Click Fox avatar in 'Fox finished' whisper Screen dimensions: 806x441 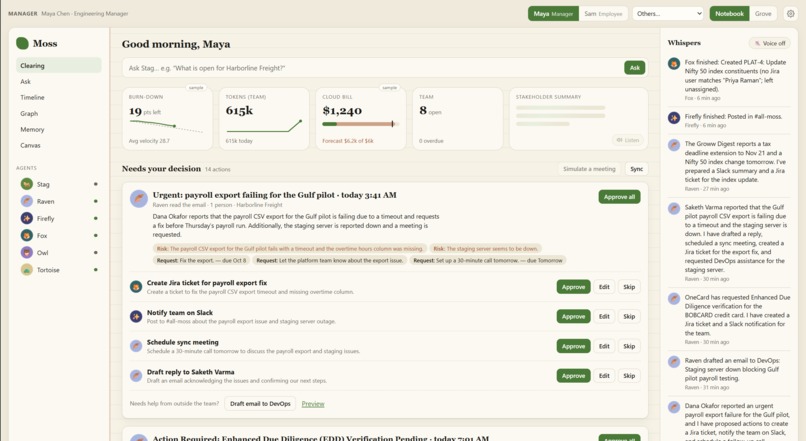click(x=674, y=64)
